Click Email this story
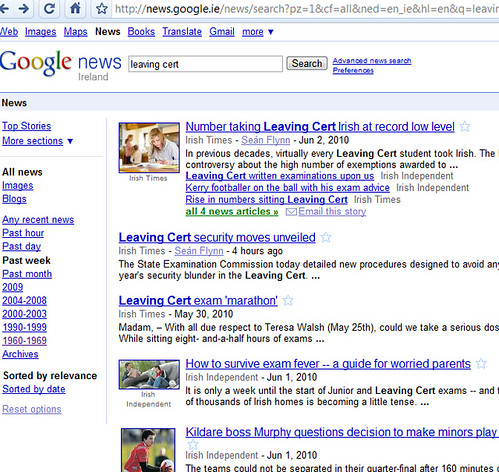This screenshot has width=499, height=472. (332, 212)
